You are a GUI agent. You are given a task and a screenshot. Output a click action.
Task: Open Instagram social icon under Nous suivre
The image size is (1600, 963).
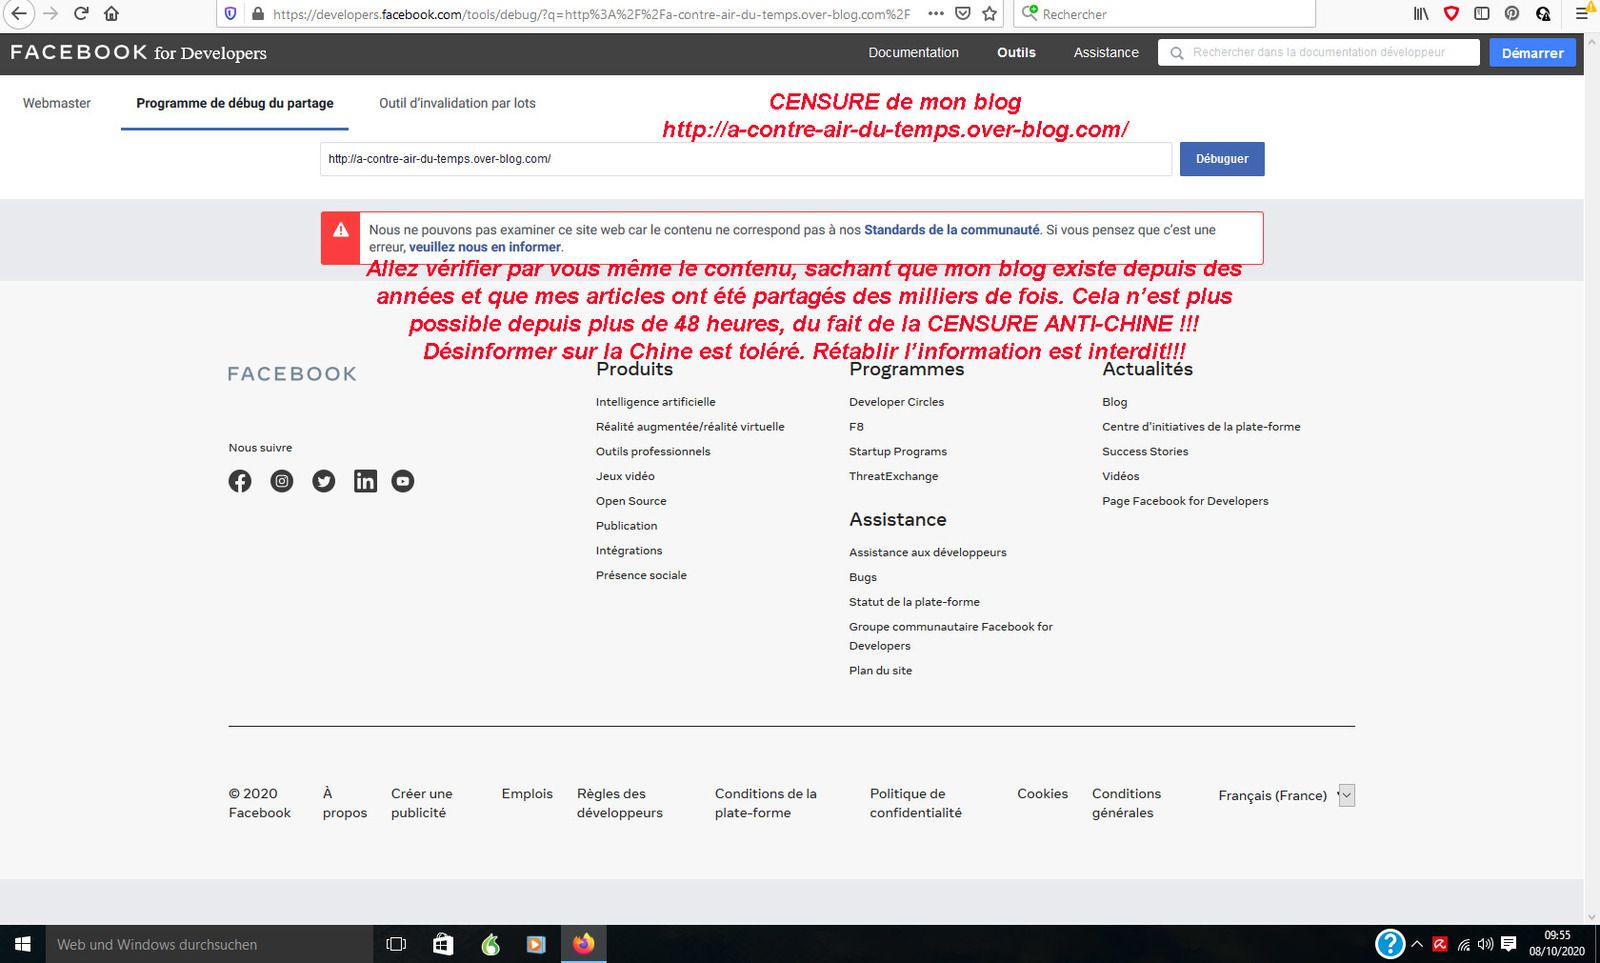[x=282, y=481]
